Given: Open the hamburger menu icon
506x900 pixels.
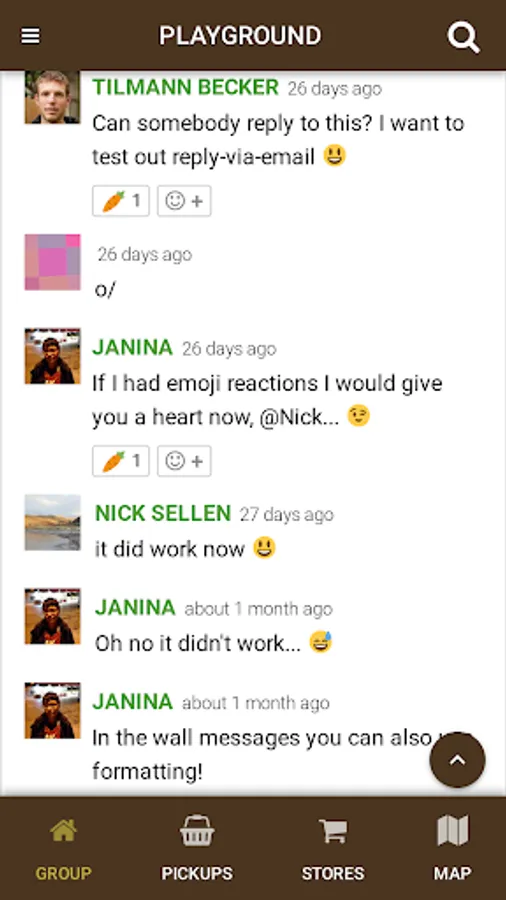Looking at the screenshot, I should (30, 36).
